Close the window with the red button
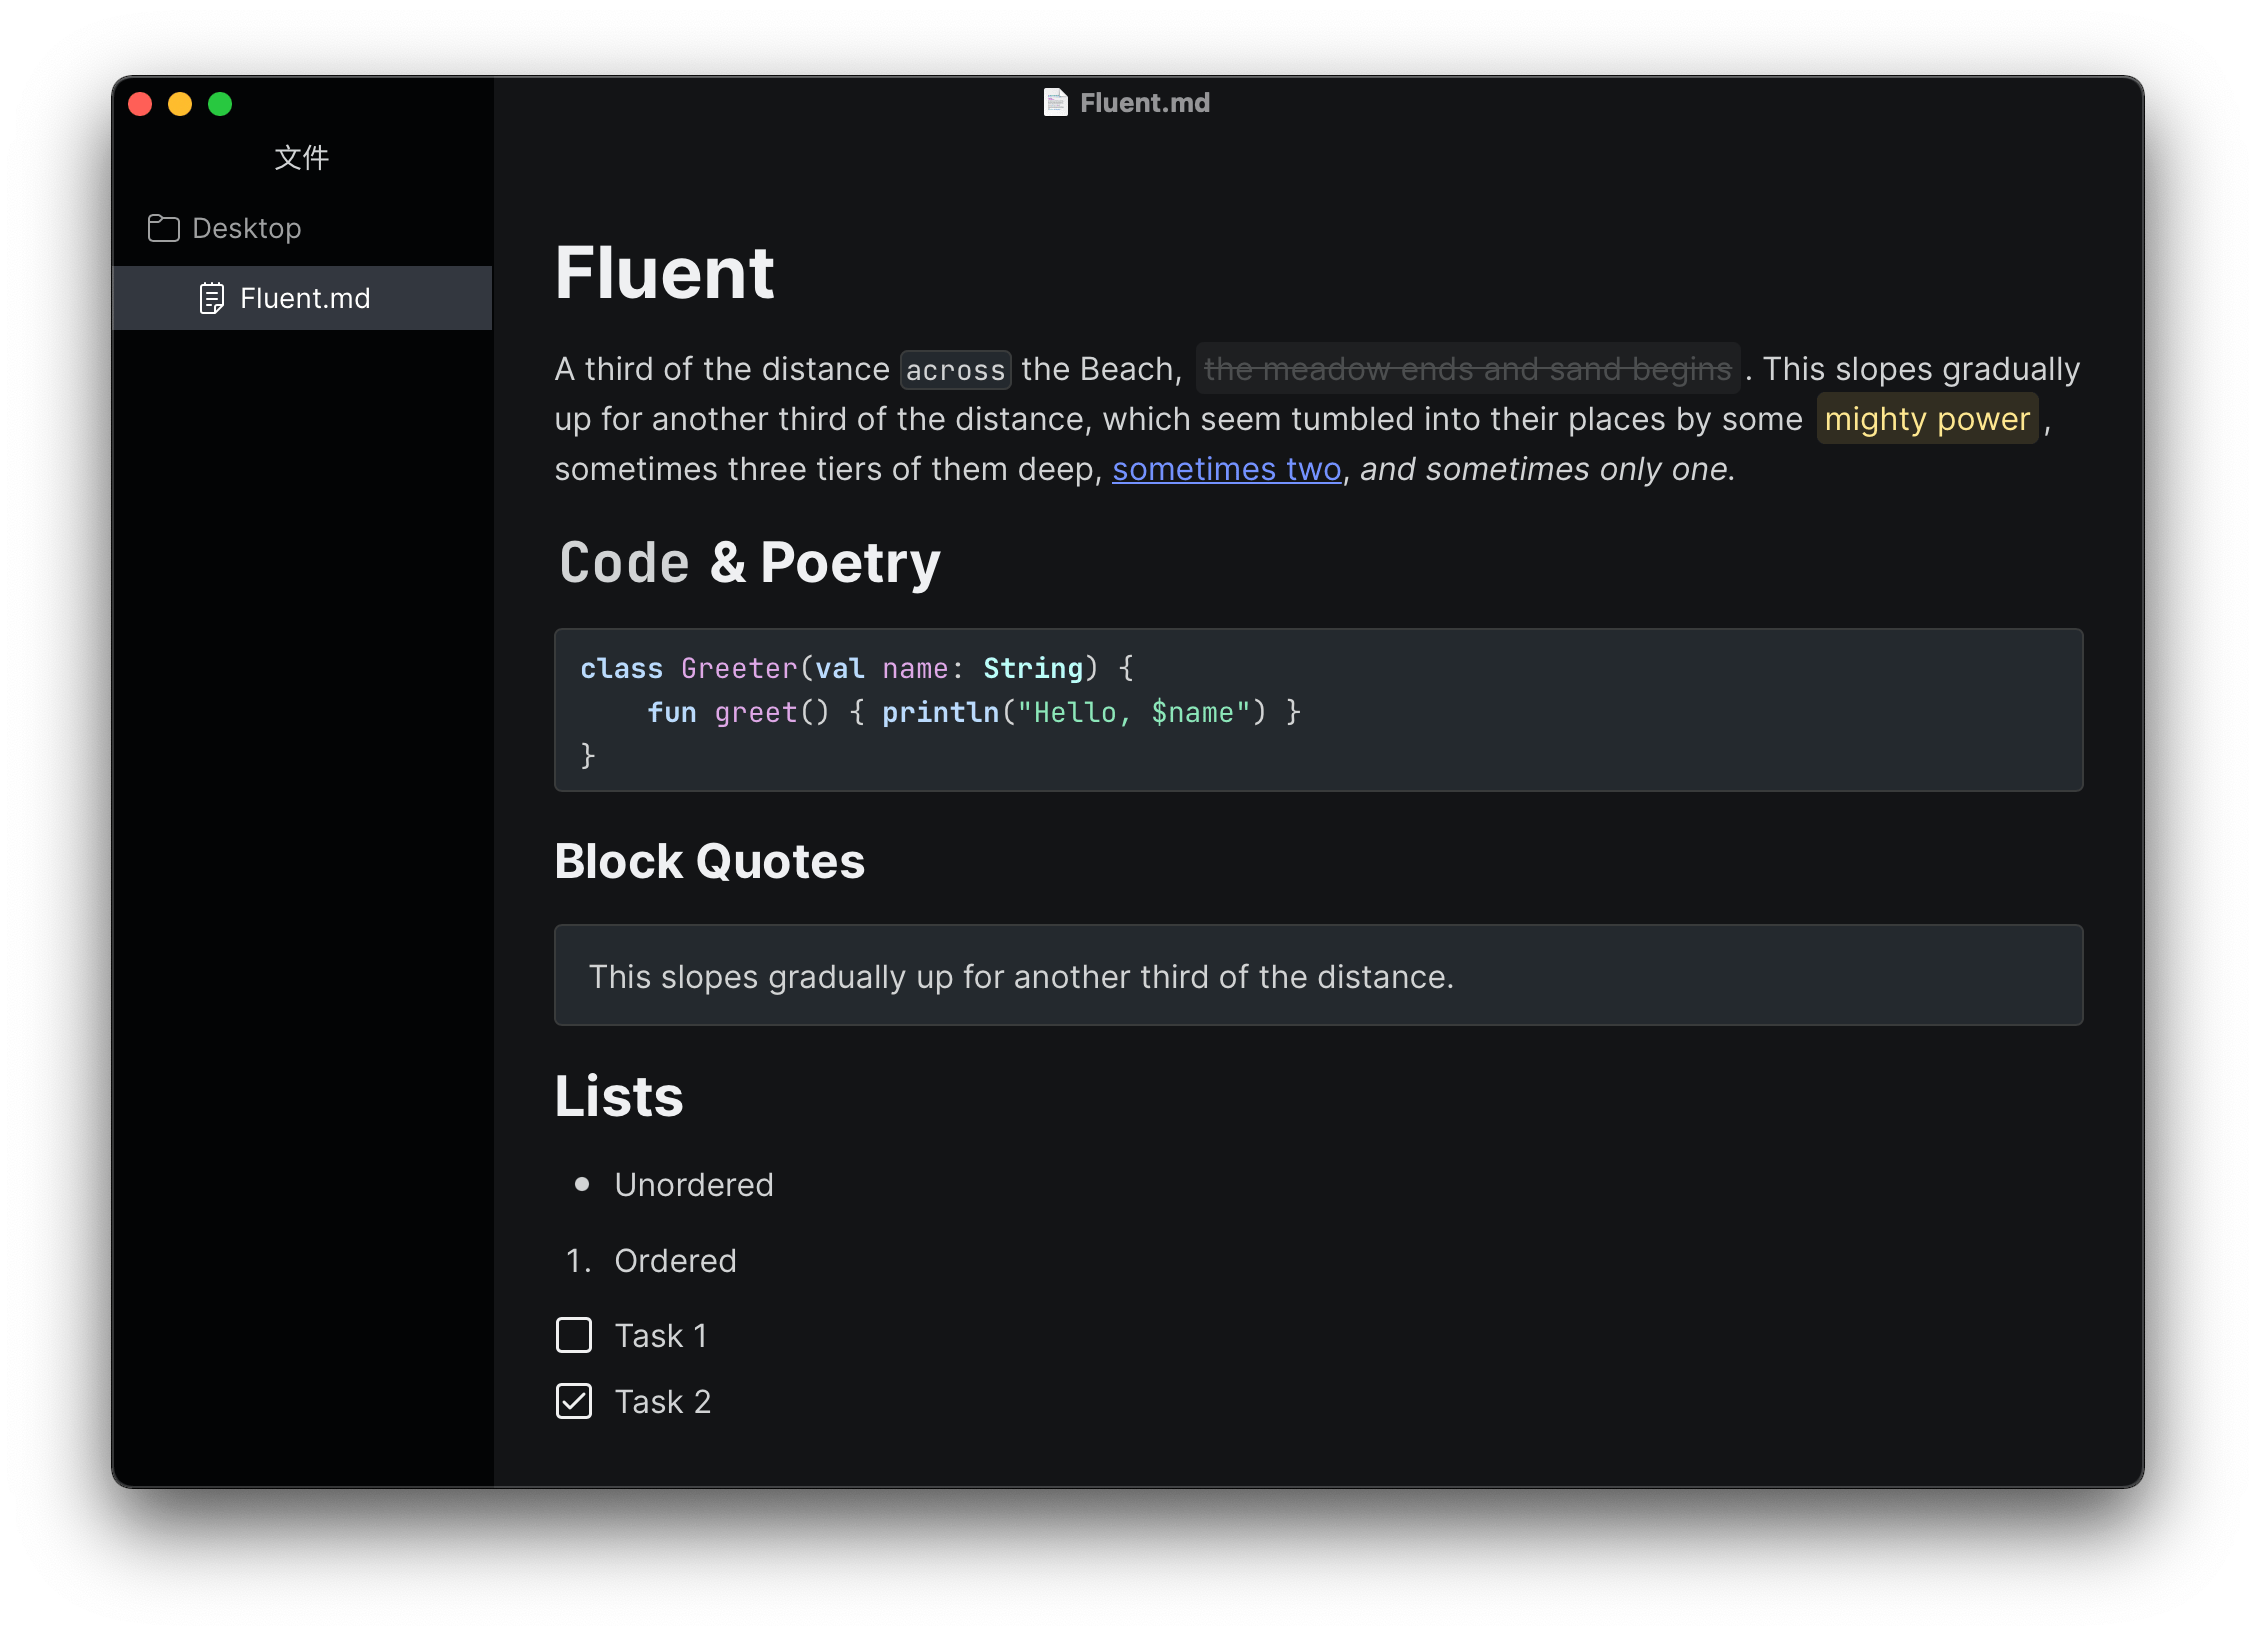 (x=140, y=104)
